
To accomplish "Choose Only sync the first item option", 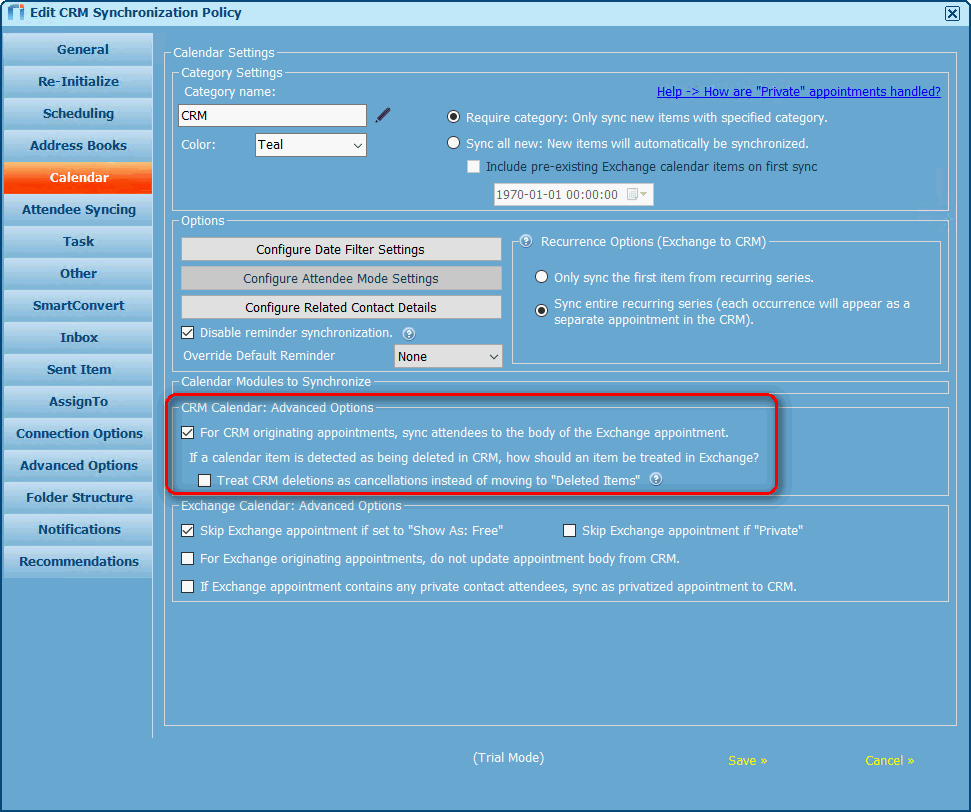I will [541, 277].
